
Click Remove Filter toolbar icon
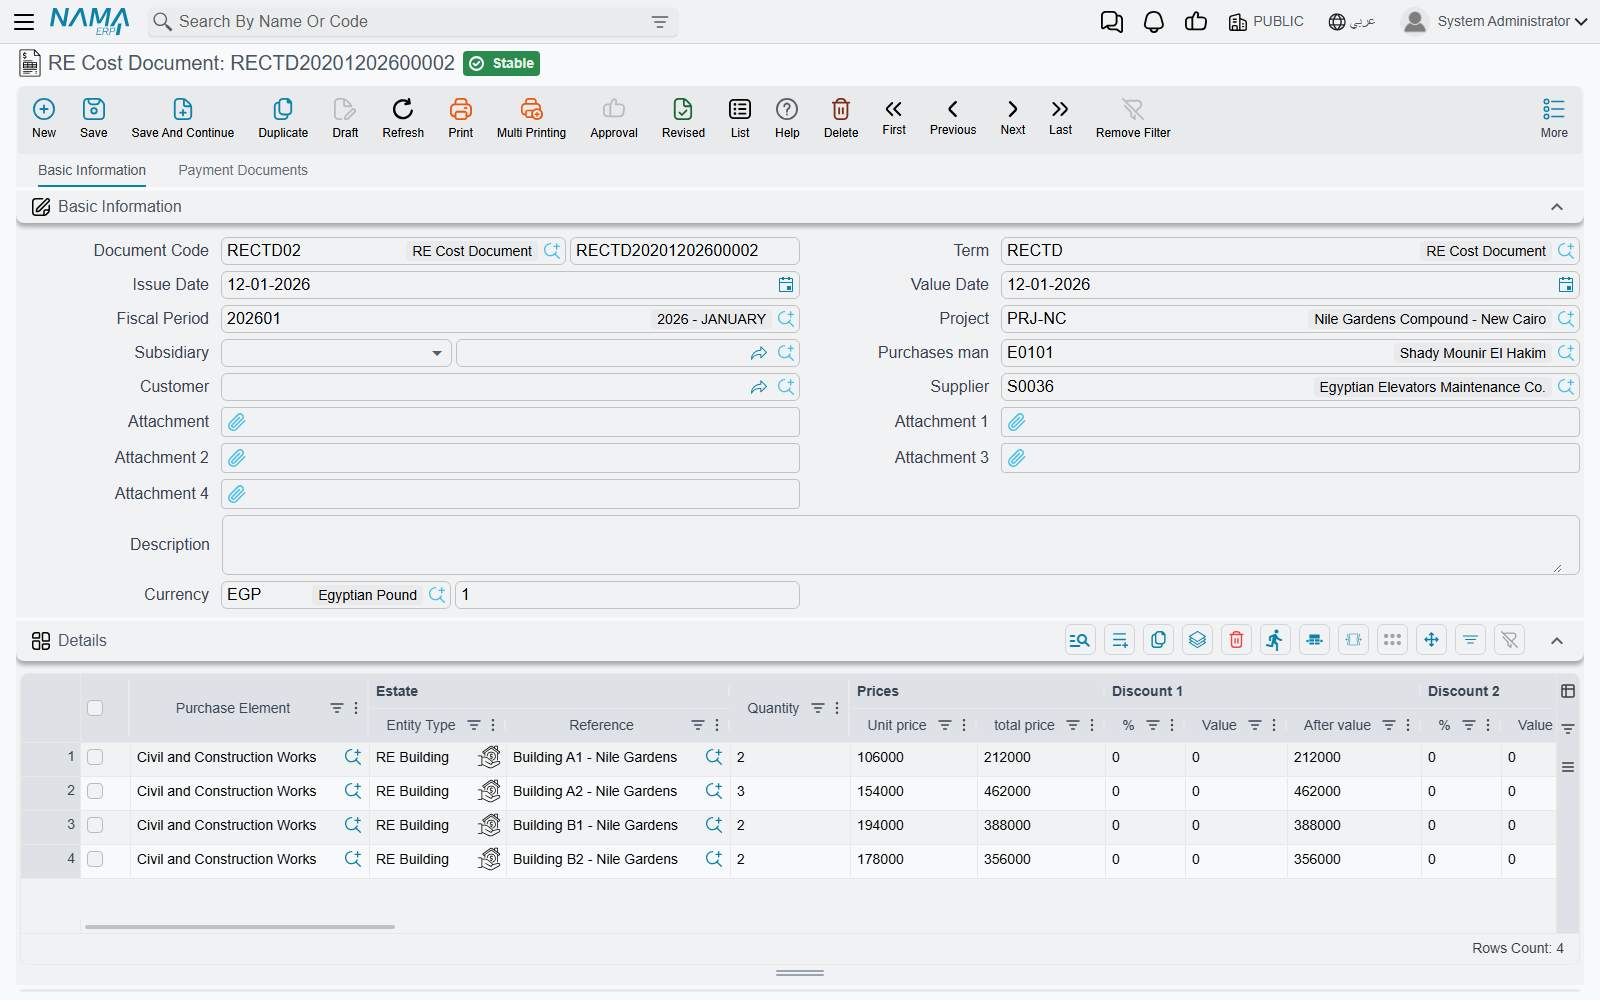(x=1133, y=117)
